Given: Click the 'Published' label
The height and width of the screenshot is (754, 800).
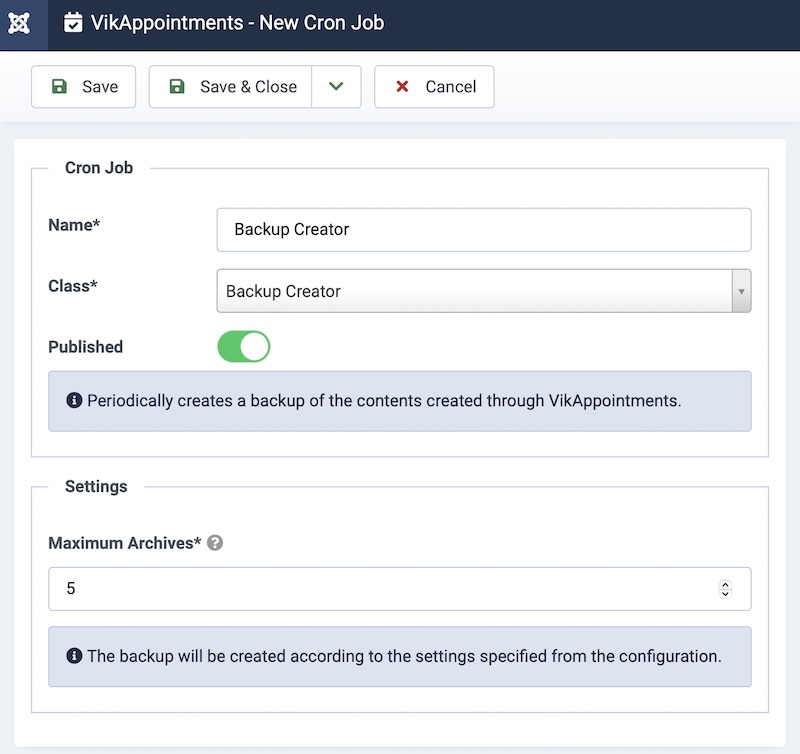Looking at the screenshot, I should click(86, 347).
